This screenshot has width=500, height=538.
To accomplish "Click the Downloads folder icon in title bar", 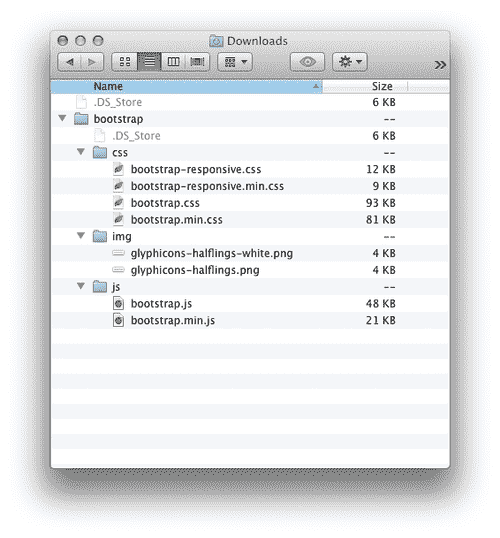I will click(216, 41).
